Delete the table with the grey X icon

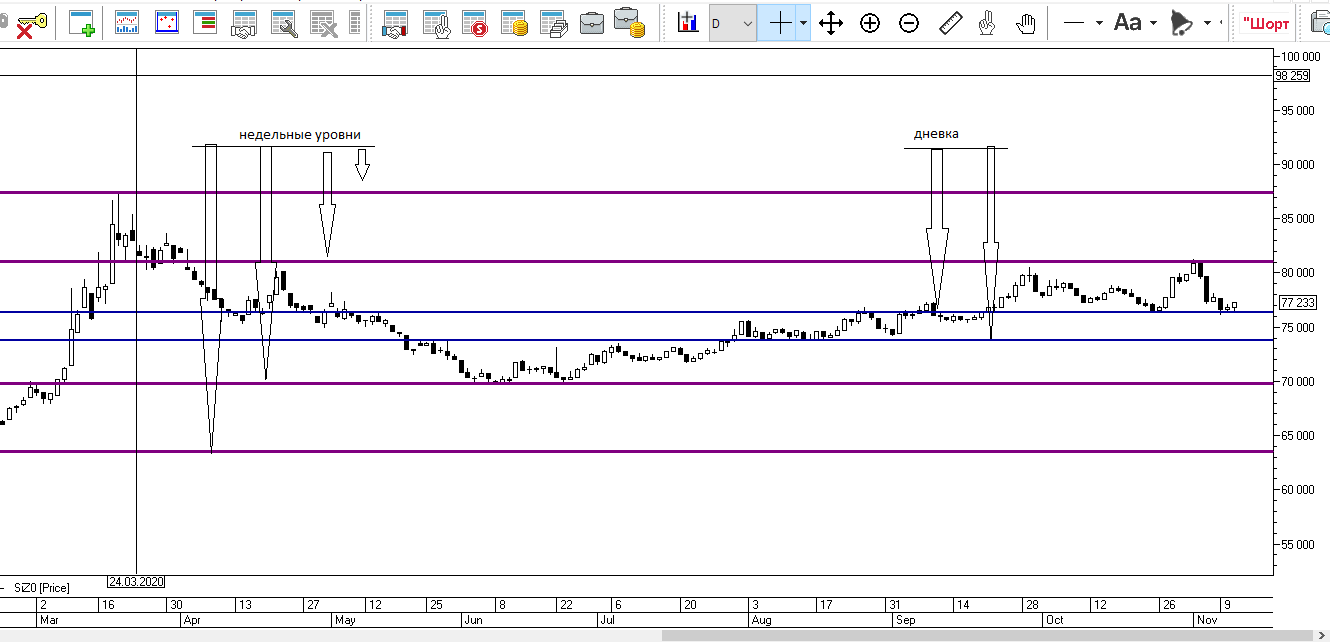coord(322,23)
